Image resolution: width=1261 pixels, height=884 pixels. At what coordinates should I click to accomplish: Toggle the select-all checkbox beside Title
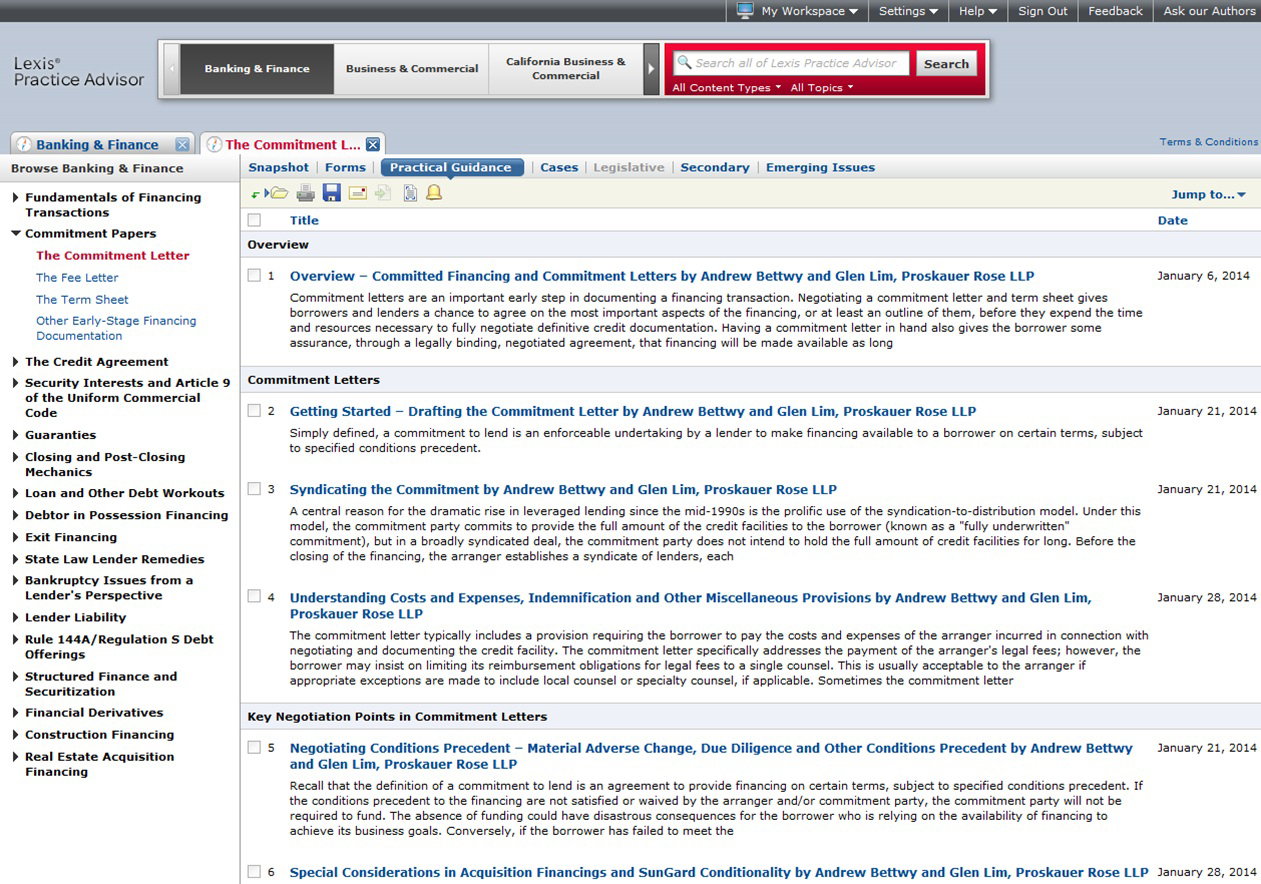click(x=254, y=220)
